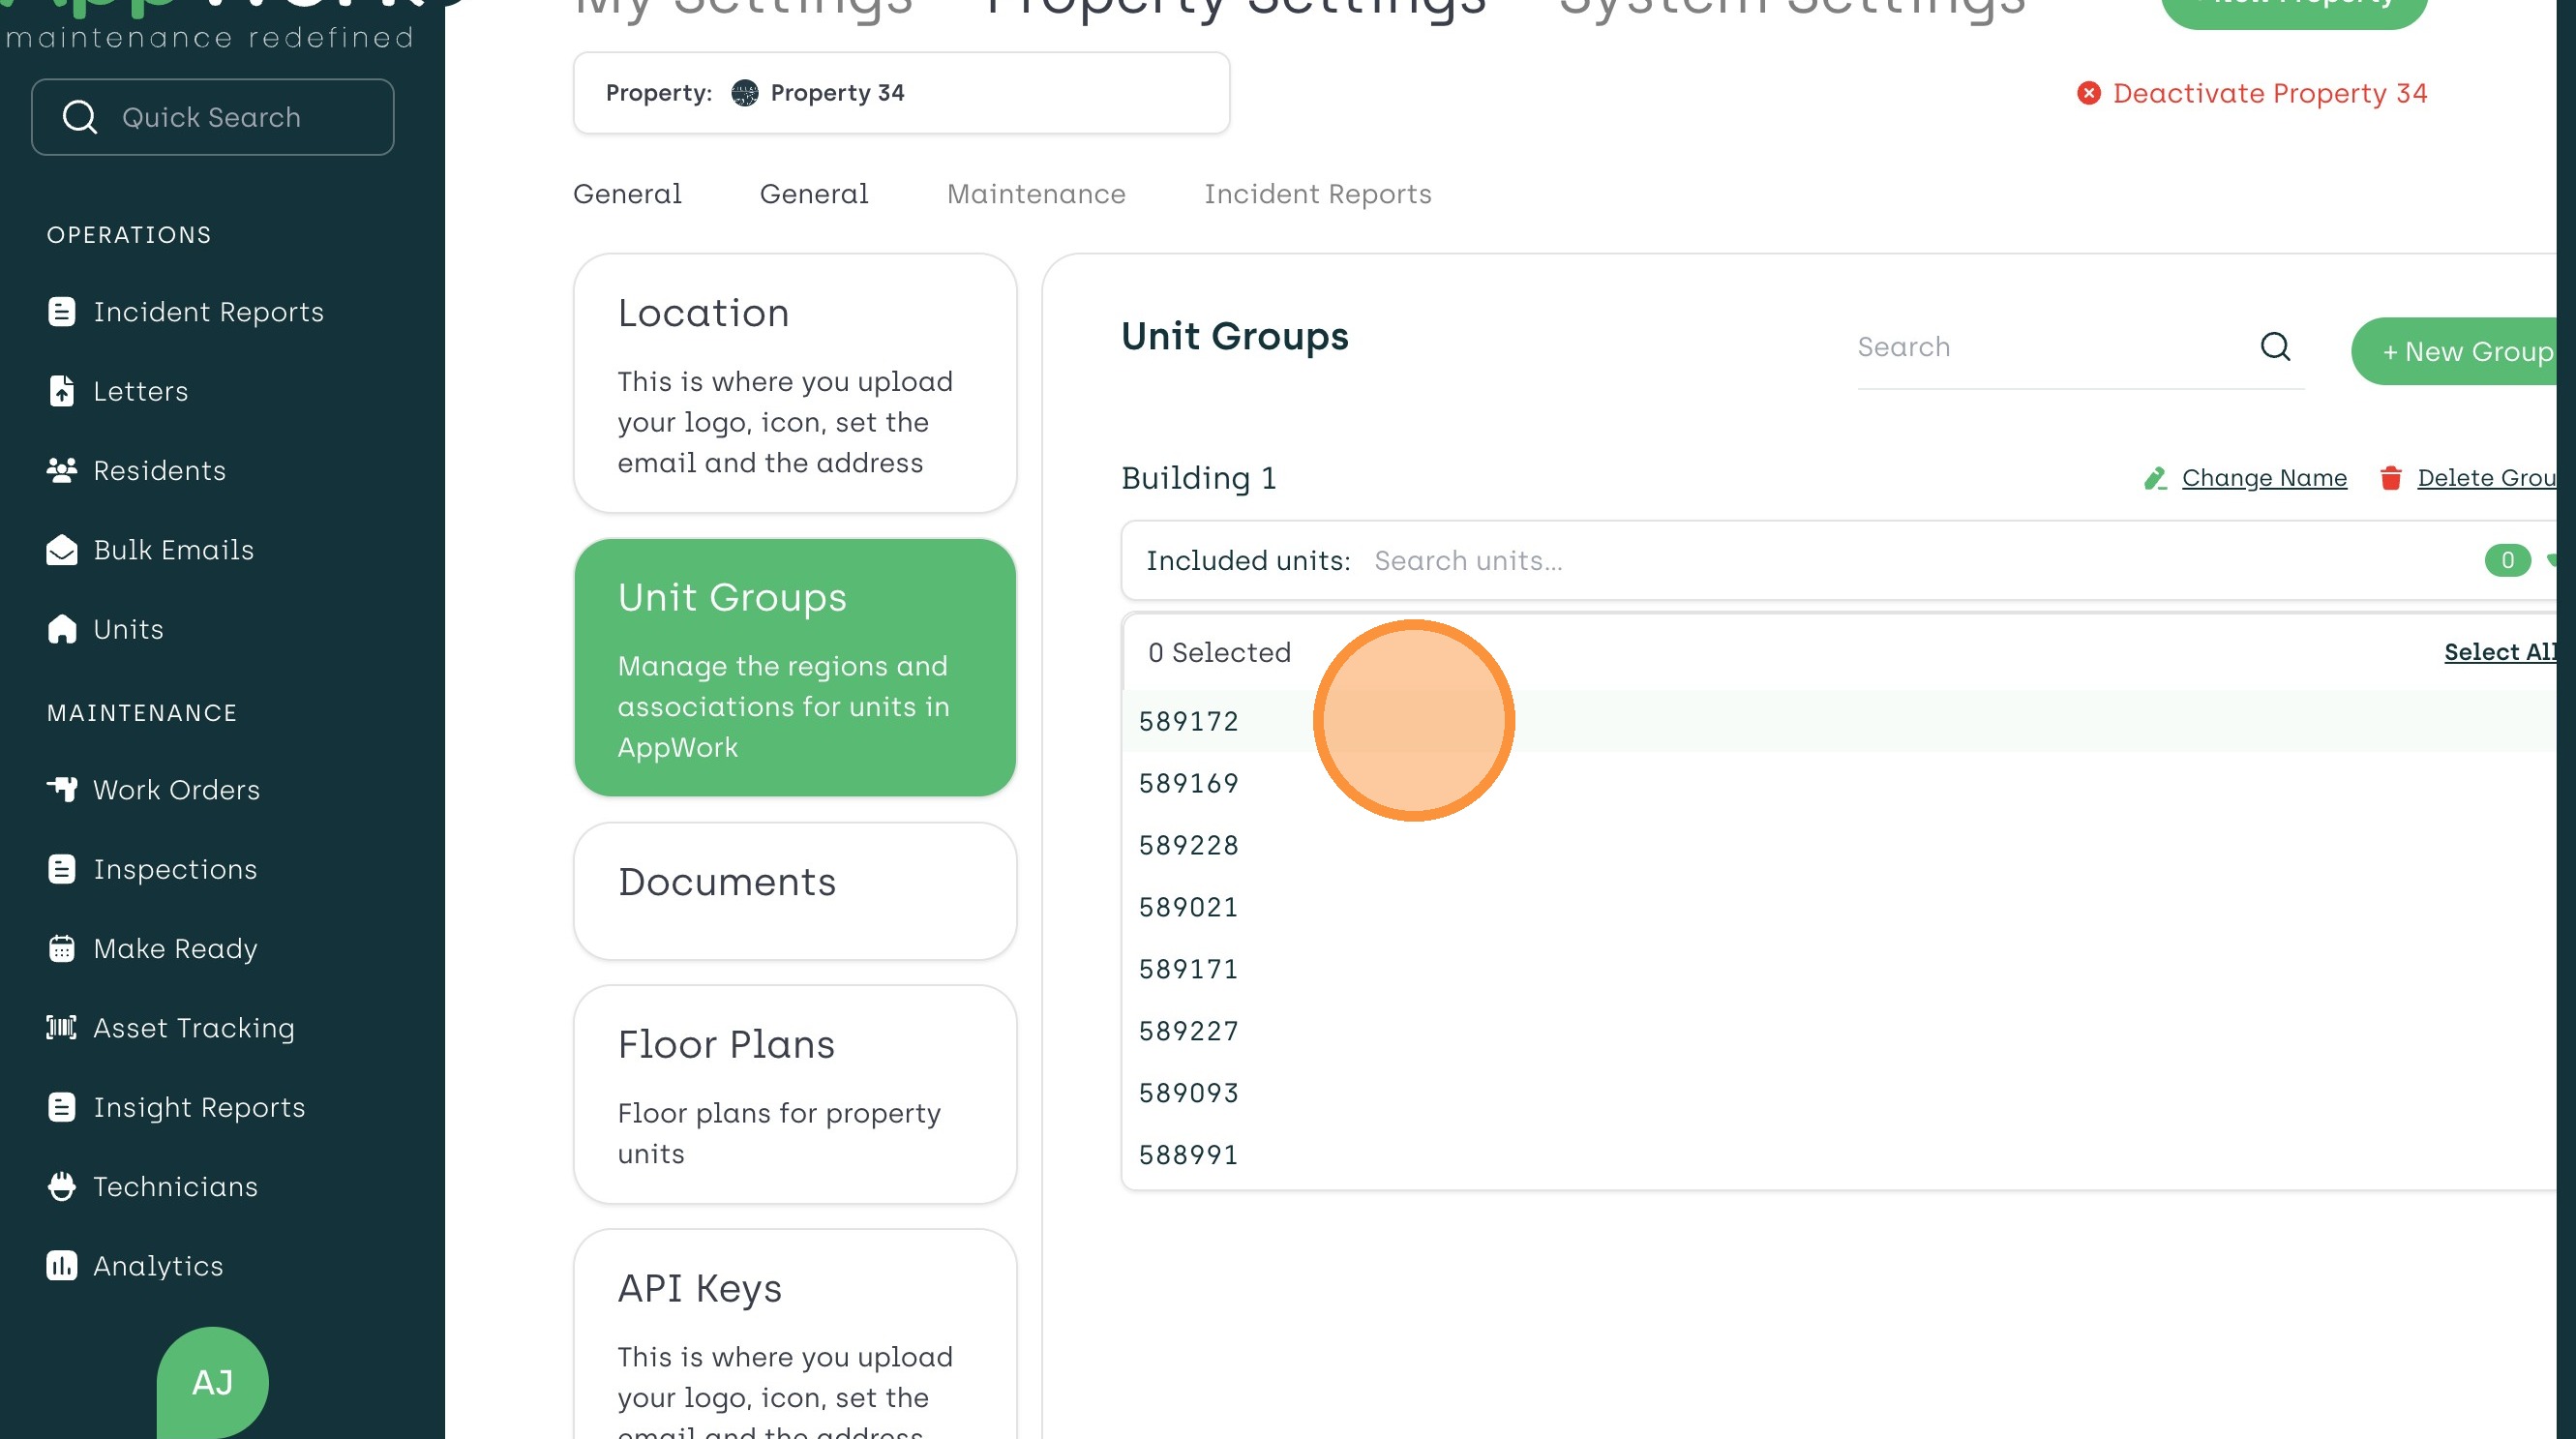This screenshot has width=2576, height=1439.
Task: Open Bulk Emails envelope icon
Action: [61, 550]
